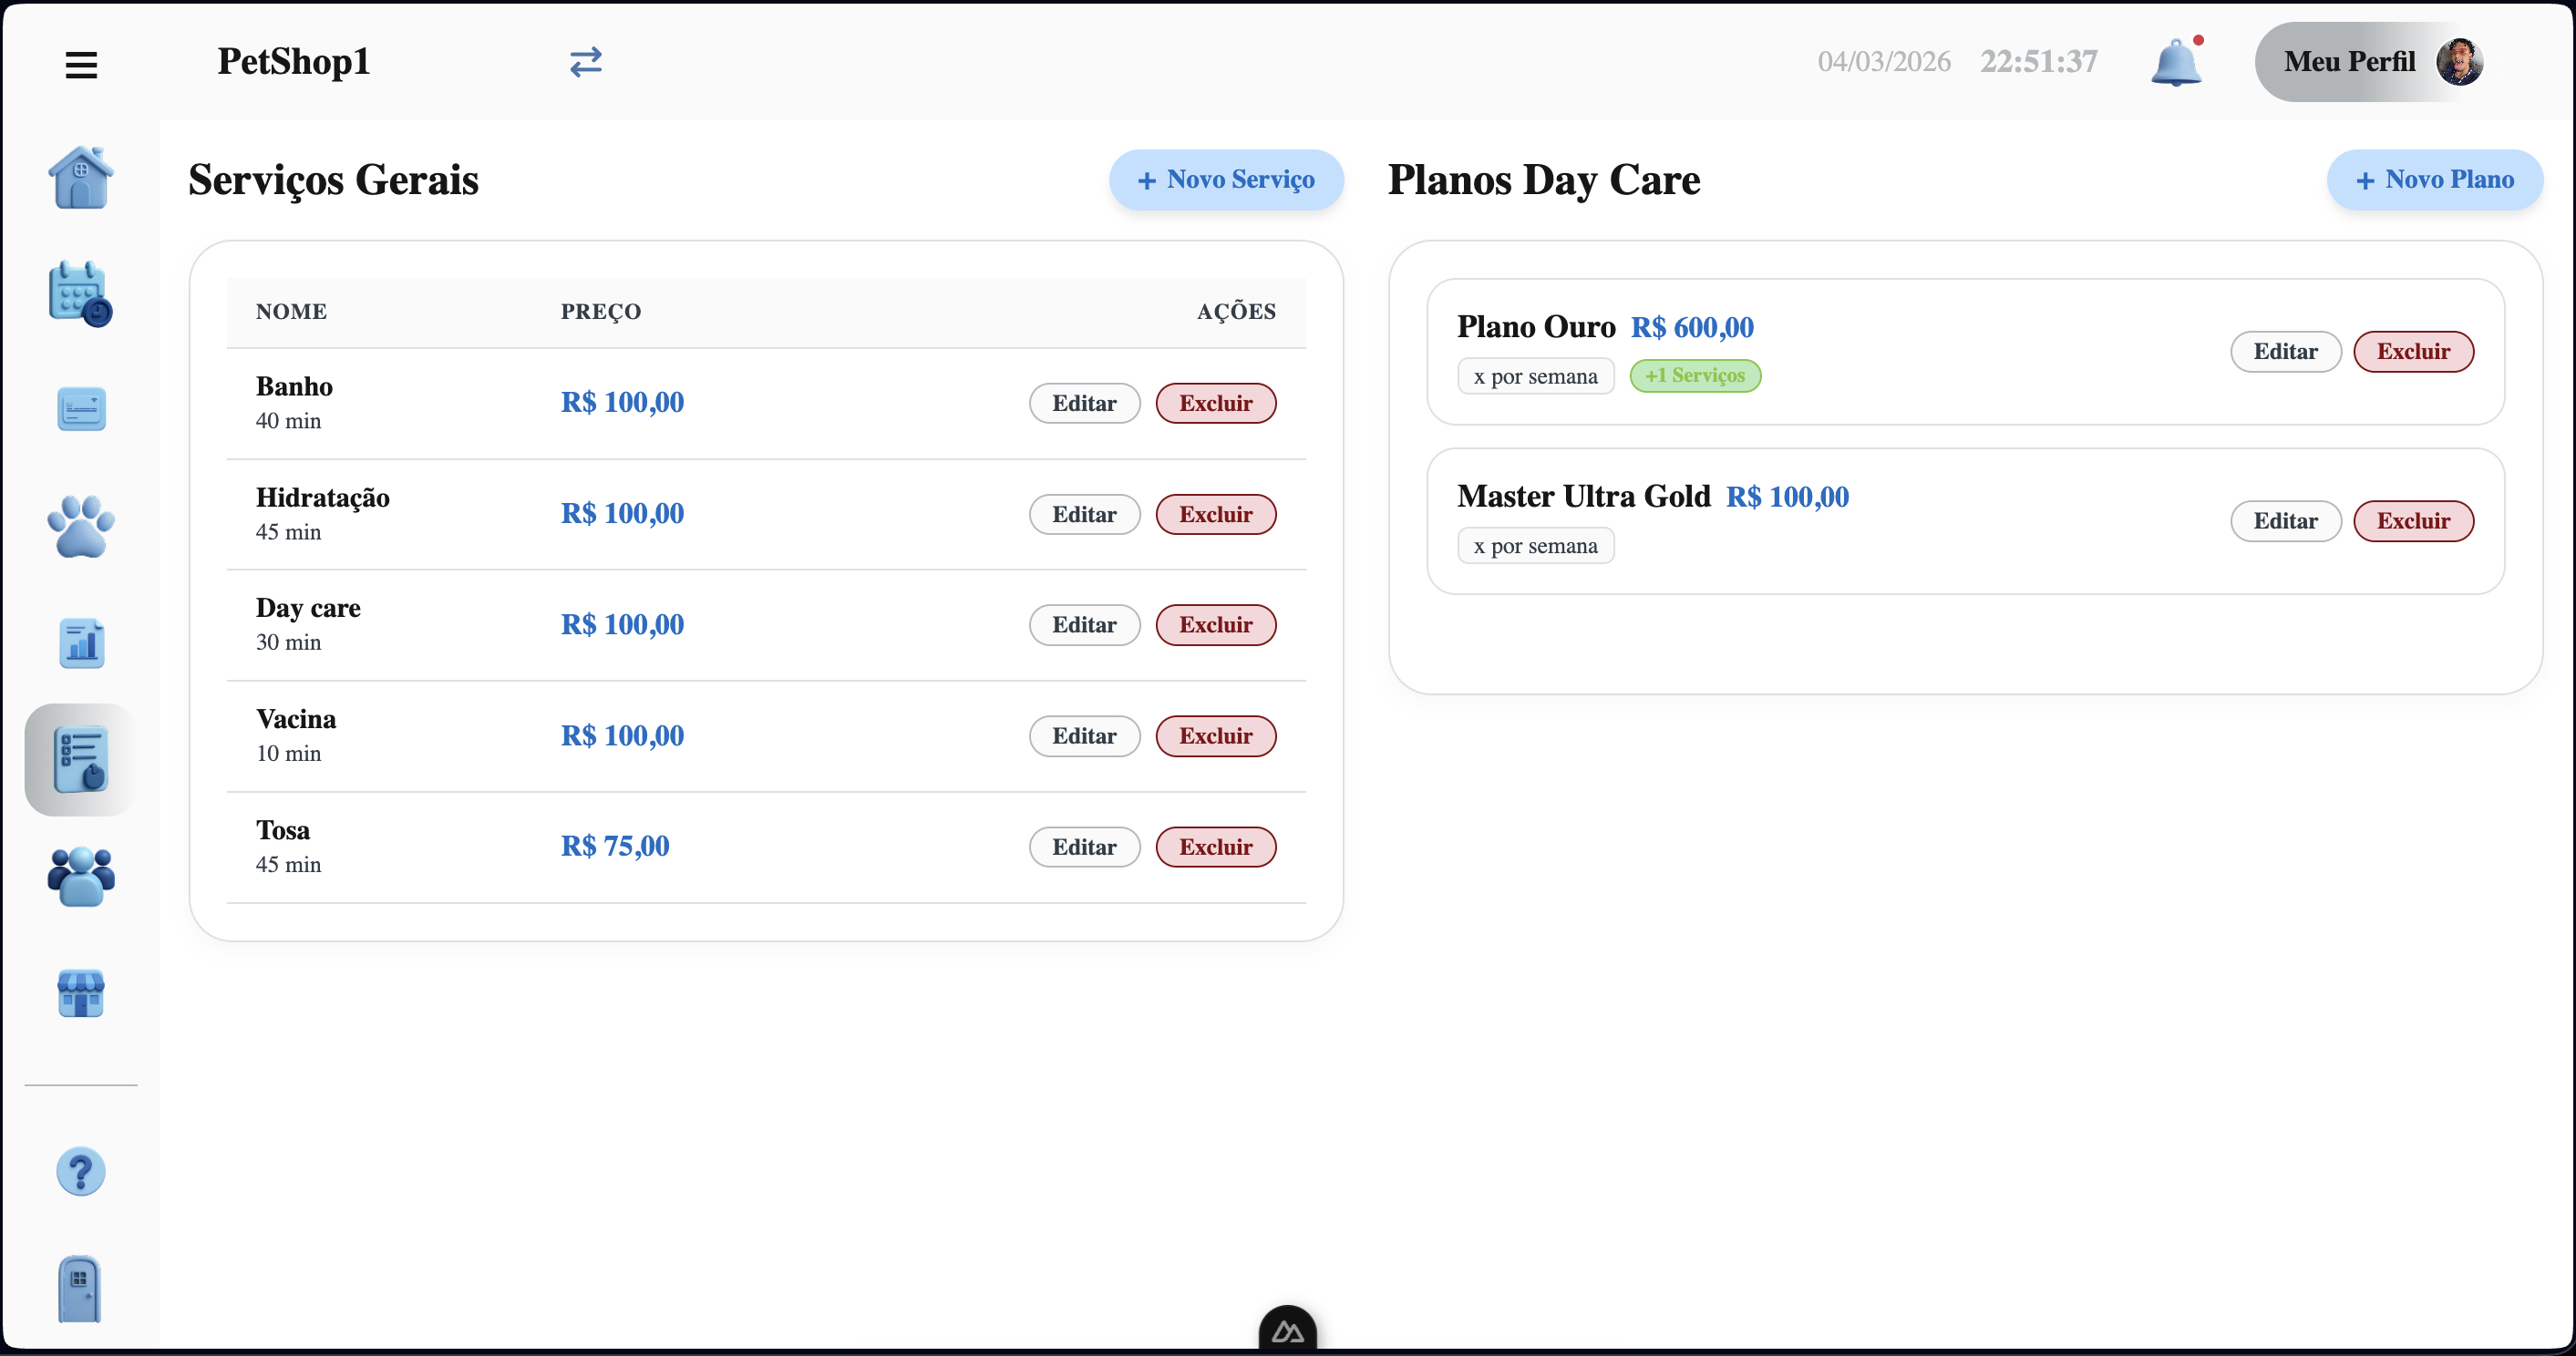Open the people team sidebar icon
The image size is (2576, 1356).
pos(81,877)
